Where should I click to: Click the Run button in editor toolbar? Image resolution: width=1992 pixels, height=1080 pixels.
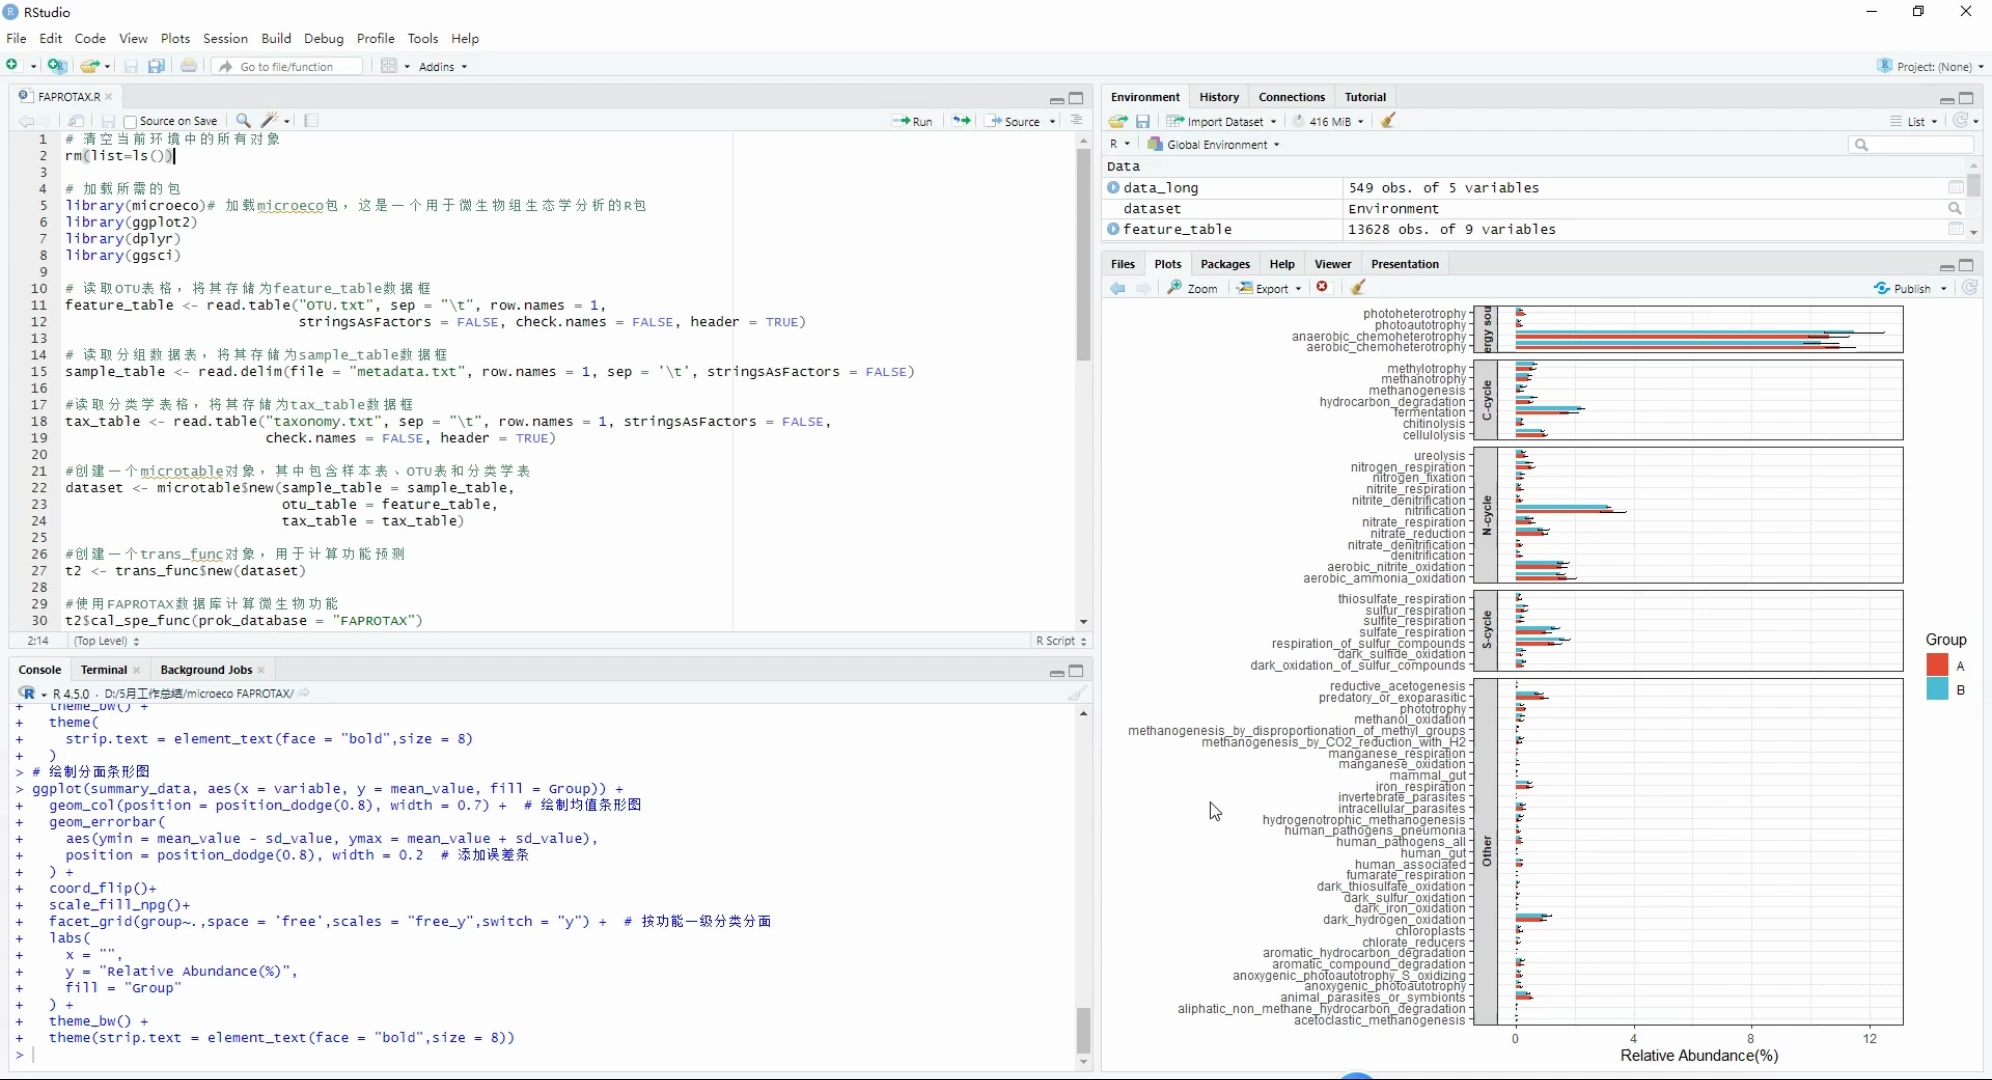click(912, 121)
